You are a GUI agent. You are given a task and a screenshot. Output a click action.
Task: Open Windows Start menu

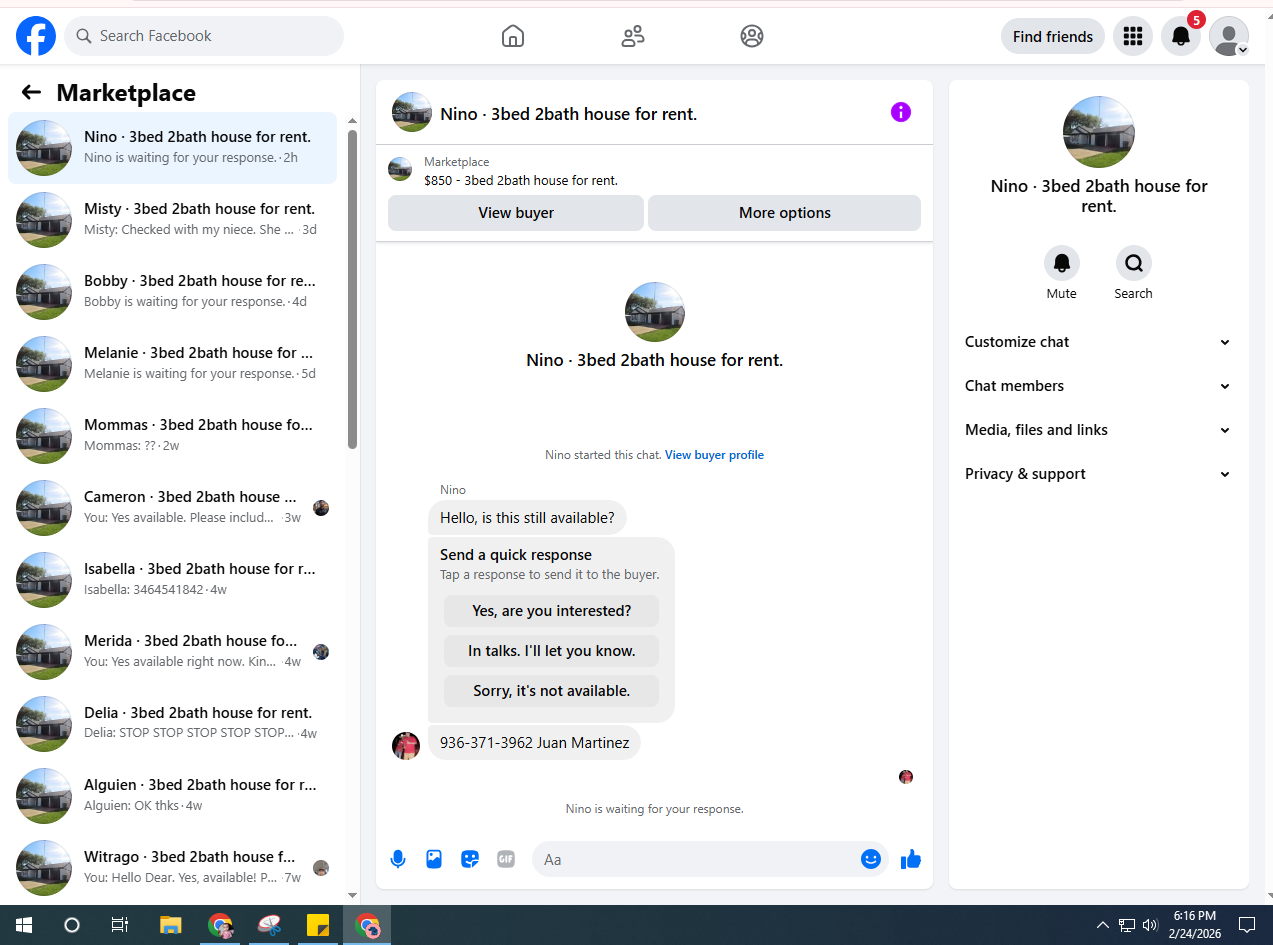coord(24,925)
